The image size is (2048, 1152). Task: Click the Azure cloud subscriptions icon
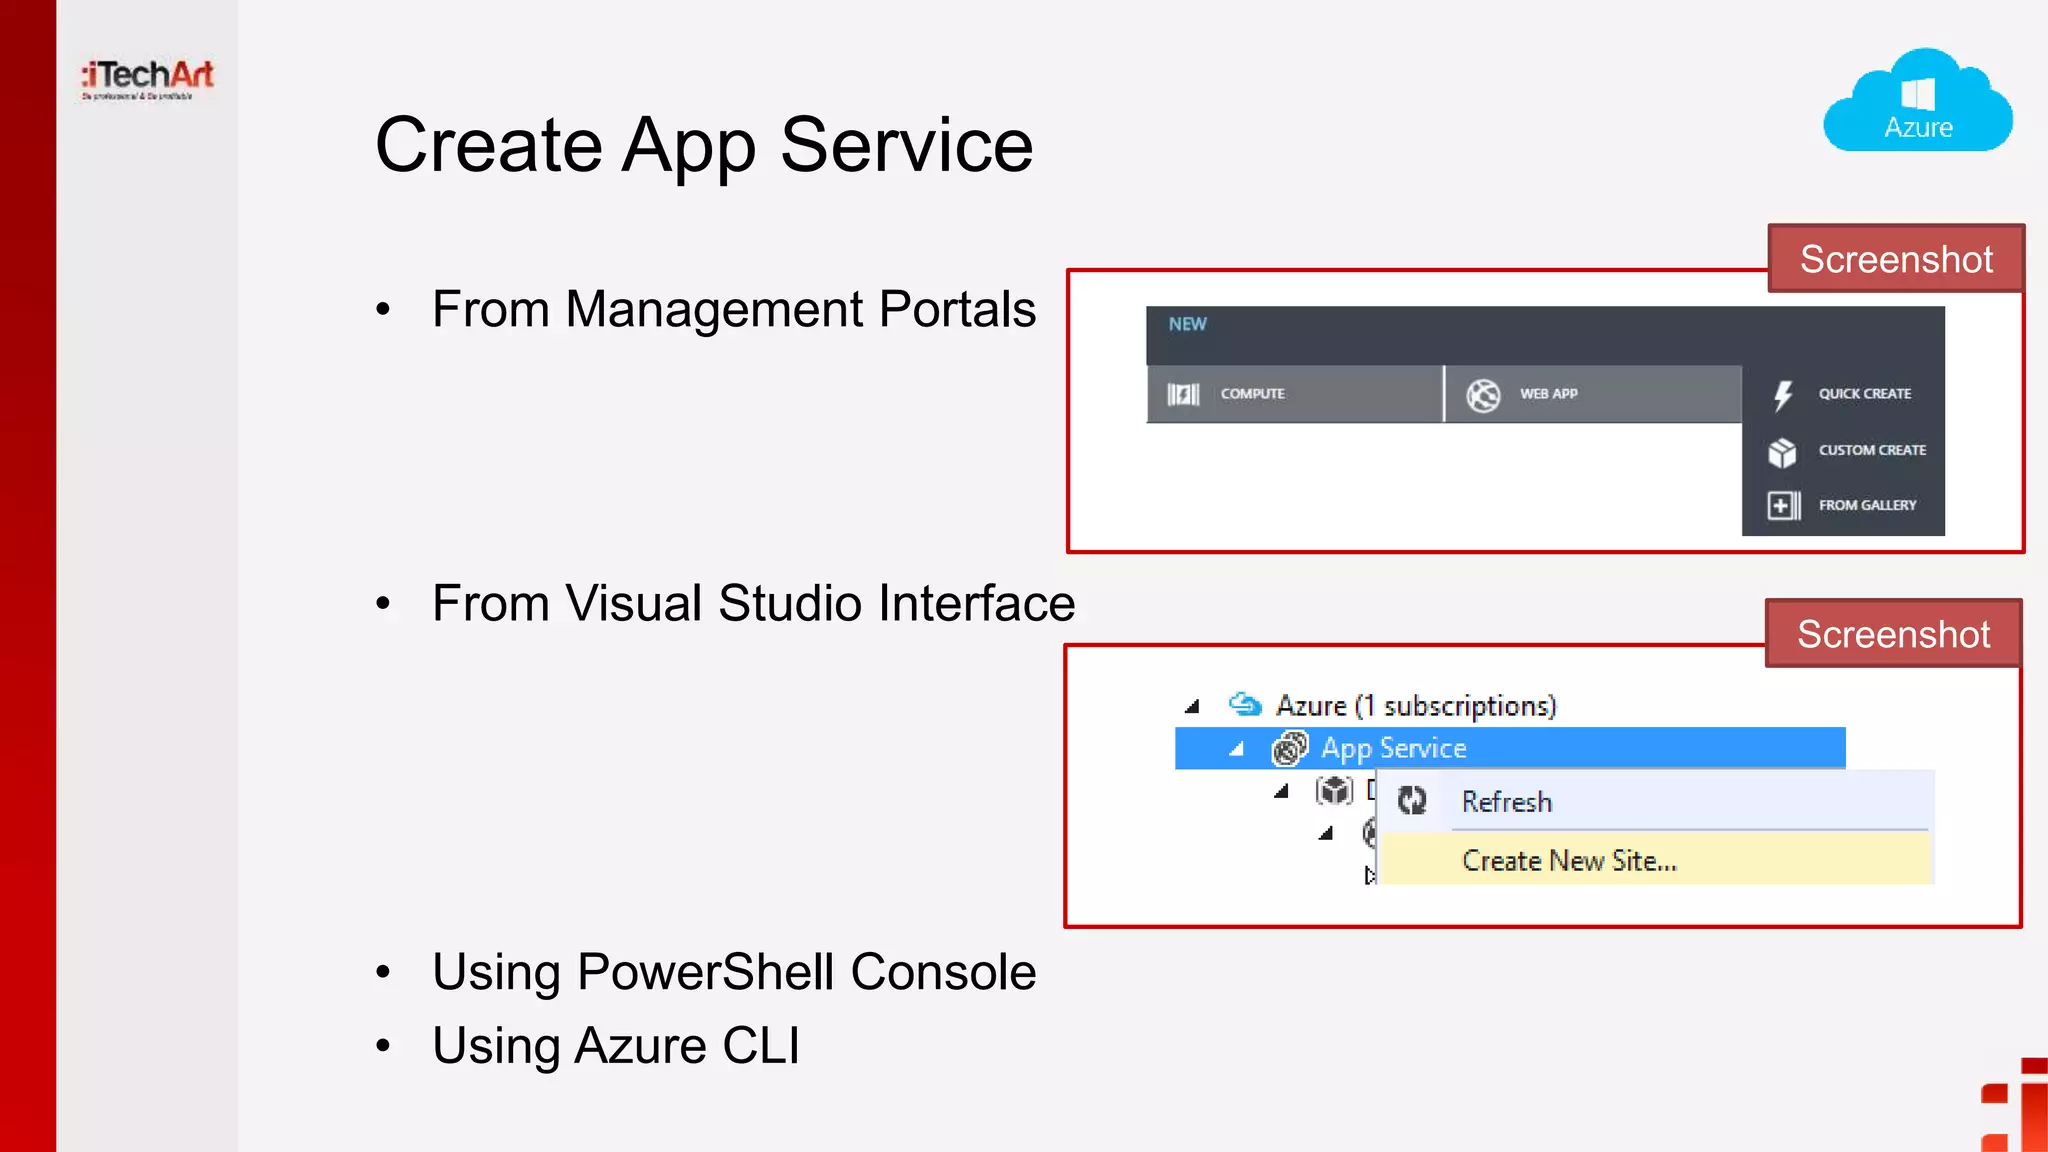point(1245,705)
